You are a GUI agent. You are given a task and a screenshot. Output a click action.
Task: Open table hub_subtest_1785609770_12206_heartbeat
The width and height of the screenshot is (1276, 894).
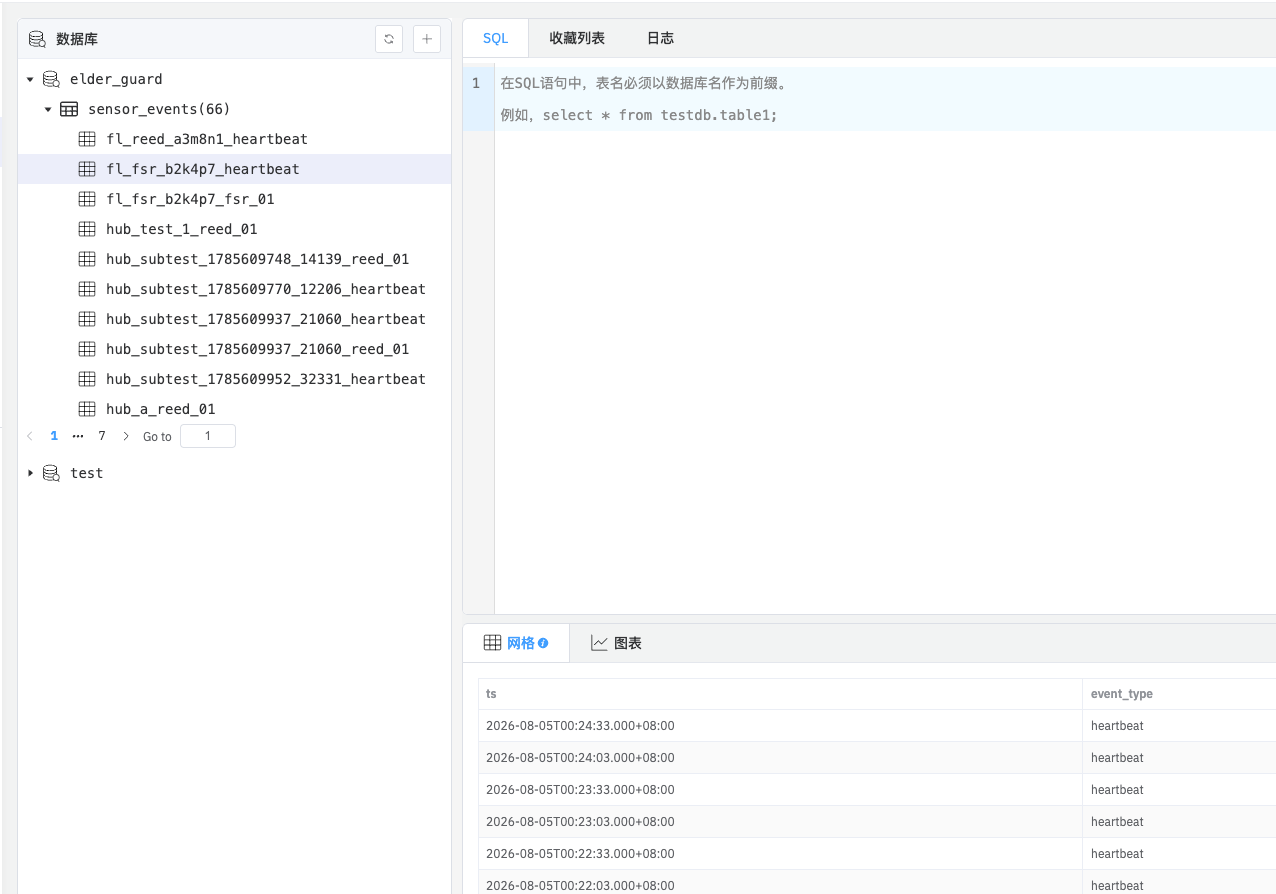[266, 289]
